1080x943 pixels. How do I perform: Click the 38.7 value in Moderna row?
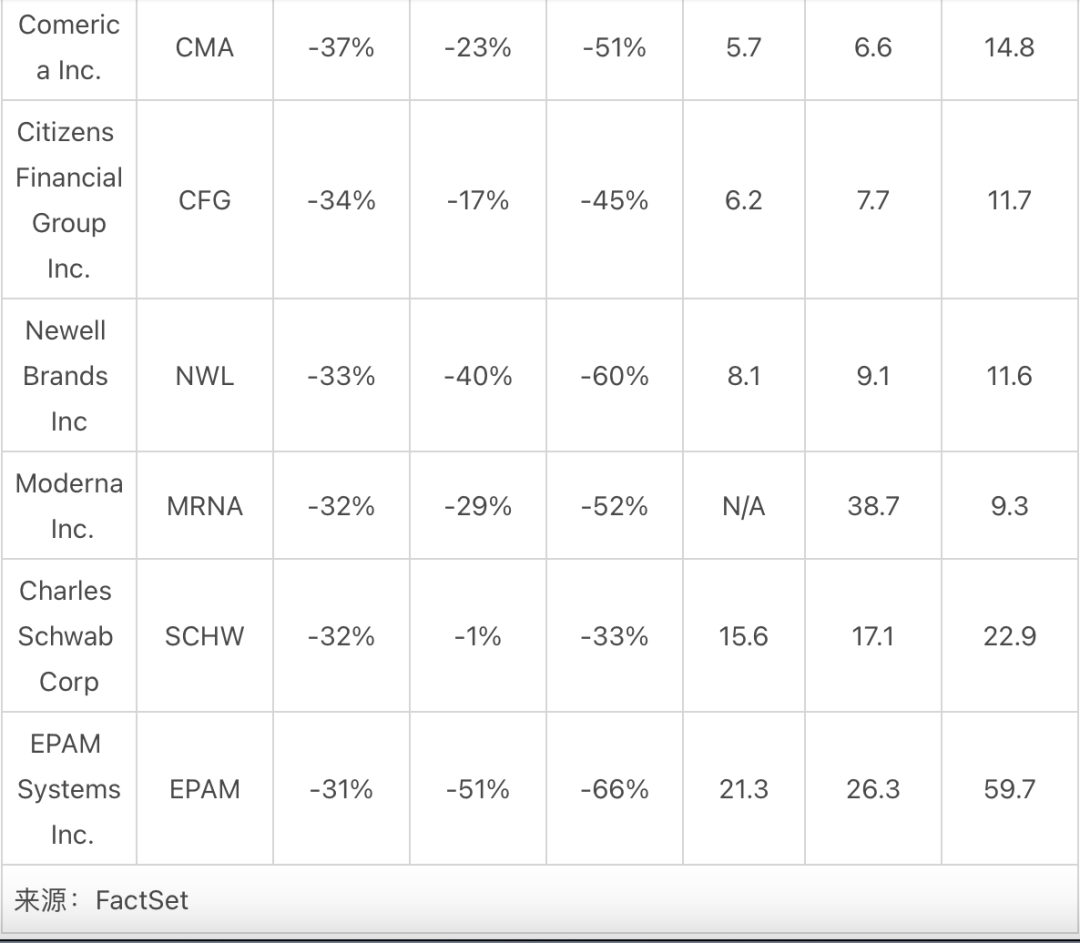point(873,506)
